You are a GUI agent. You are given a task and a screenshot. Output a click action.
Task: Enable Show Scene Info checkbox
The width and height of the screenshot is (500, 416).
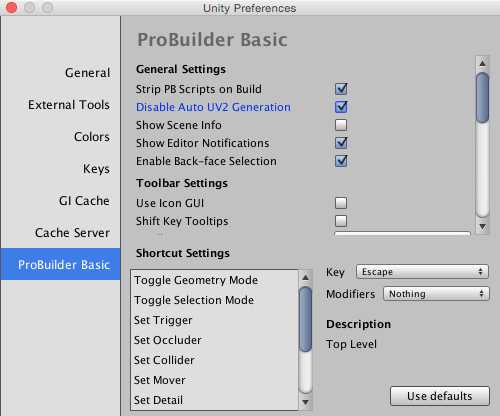(x=341, y=125)
